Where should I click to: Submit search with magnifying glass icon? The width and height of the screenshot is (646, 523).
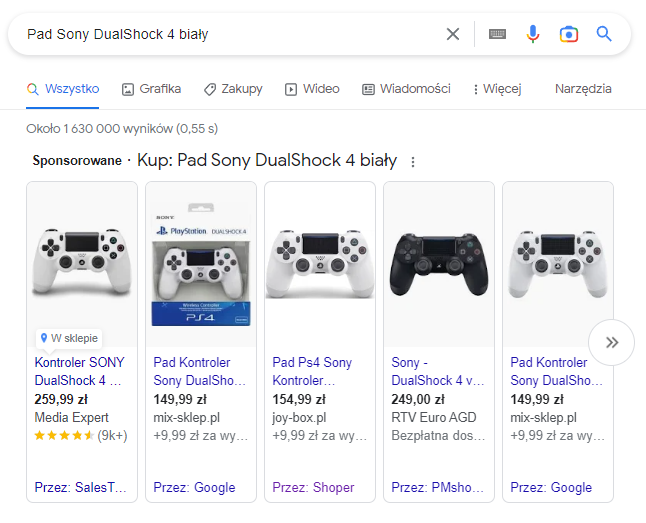pos(604,34)
